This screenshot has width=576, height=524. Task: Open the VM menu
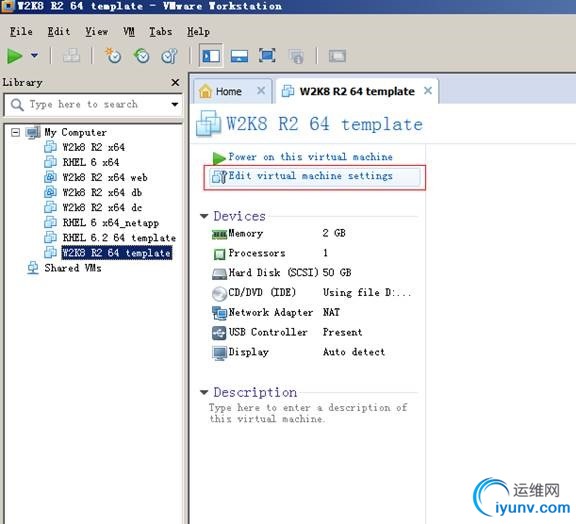[x=129, y=32]
